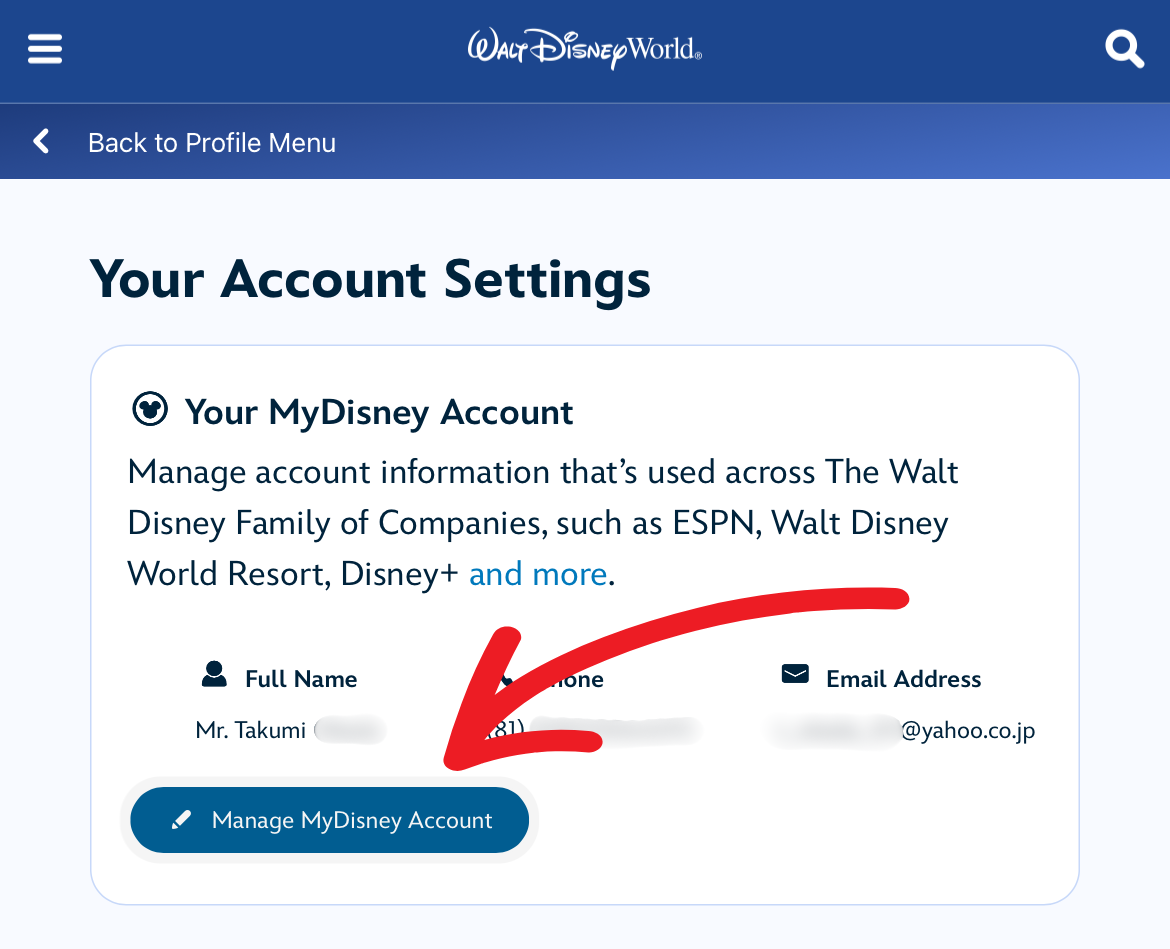
Task: Click the "Your MyDisney Account" heading
Action: click(x=379, y=412)
